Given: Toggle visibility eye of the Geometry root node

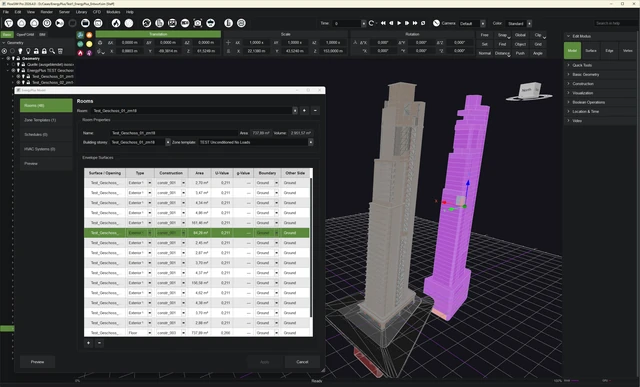Looking at the screenshot, I should [9, 58].
